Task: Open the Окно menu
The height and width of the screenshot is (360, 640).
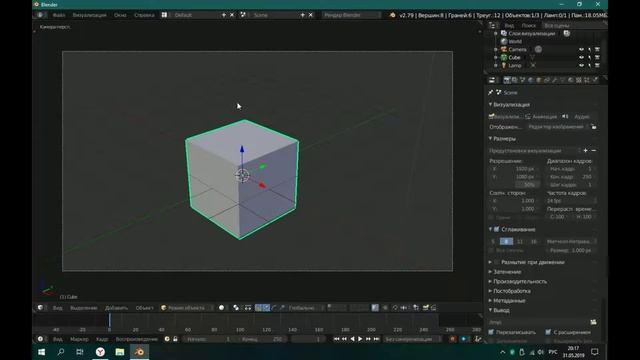Action: click(x=120, y=15)
